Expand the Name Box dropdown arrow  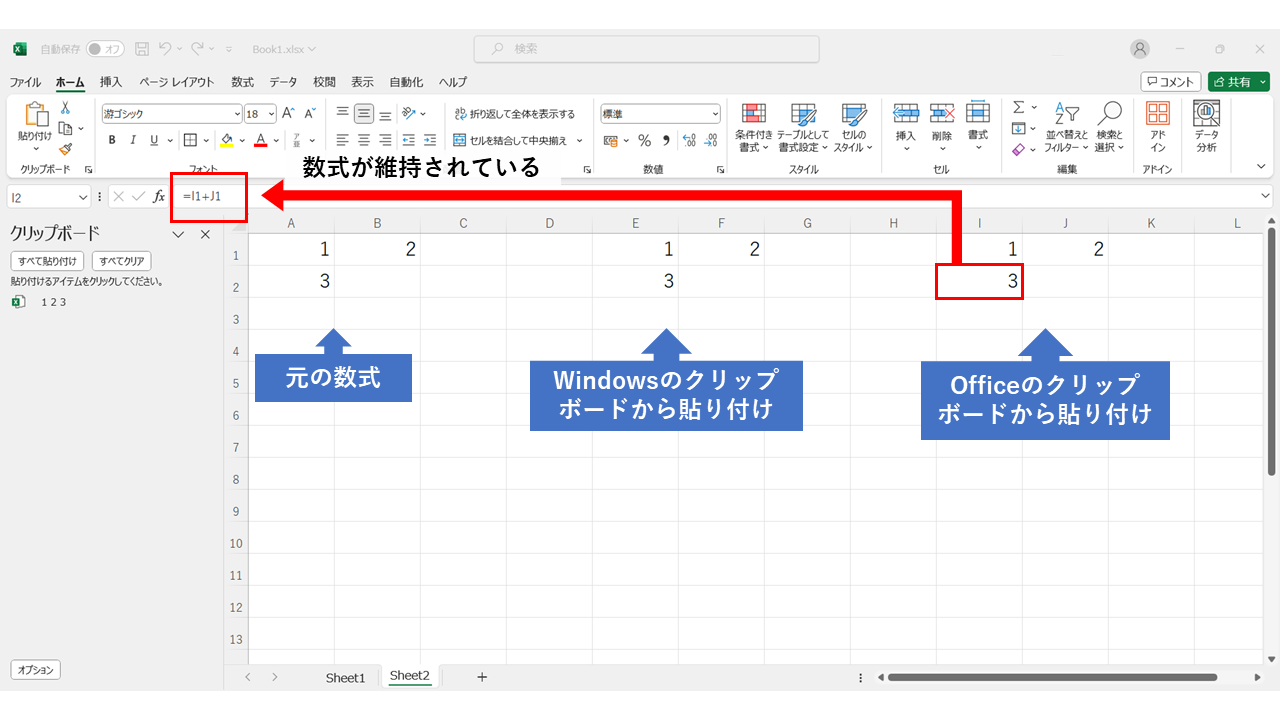pos(82,197)
